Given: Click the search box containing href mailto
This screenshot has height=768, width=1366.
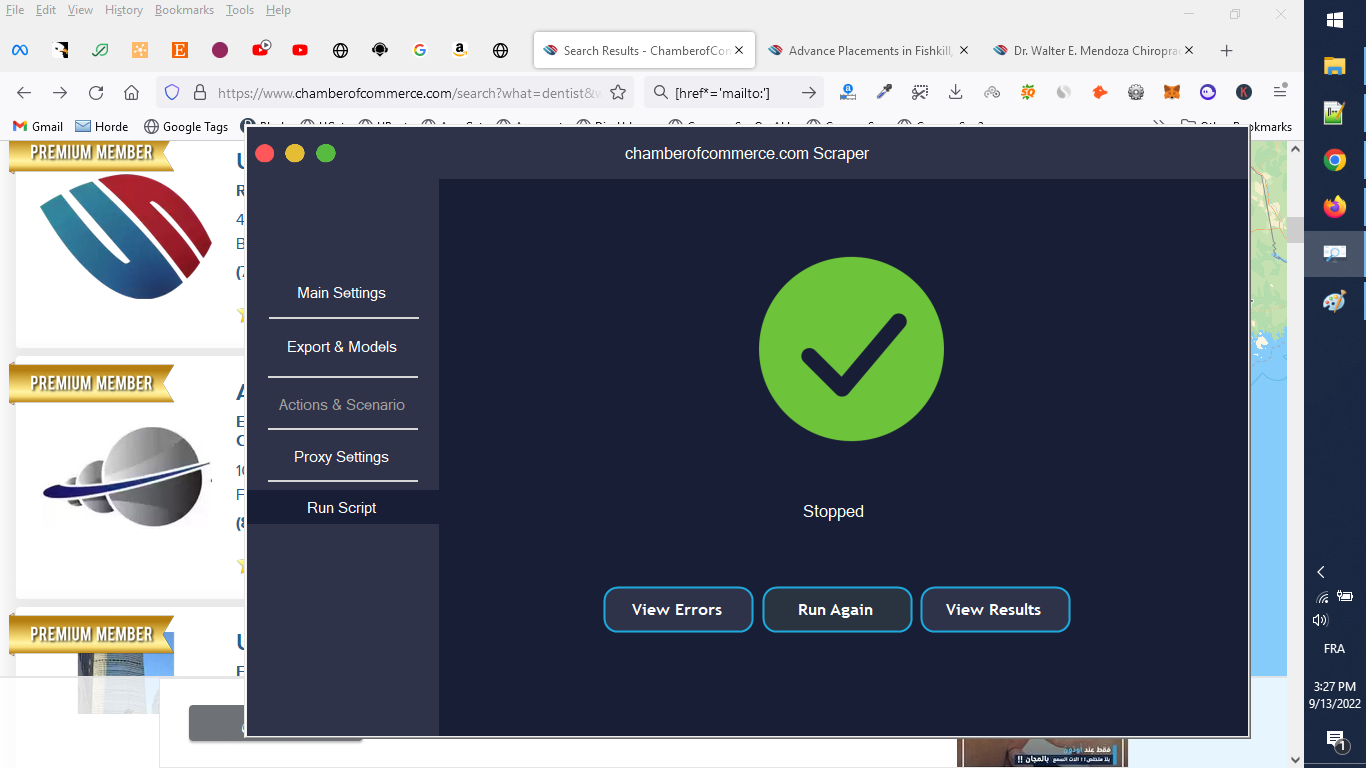Looking at the screenshot, I should pyautogui.click(x=734, y=92).
